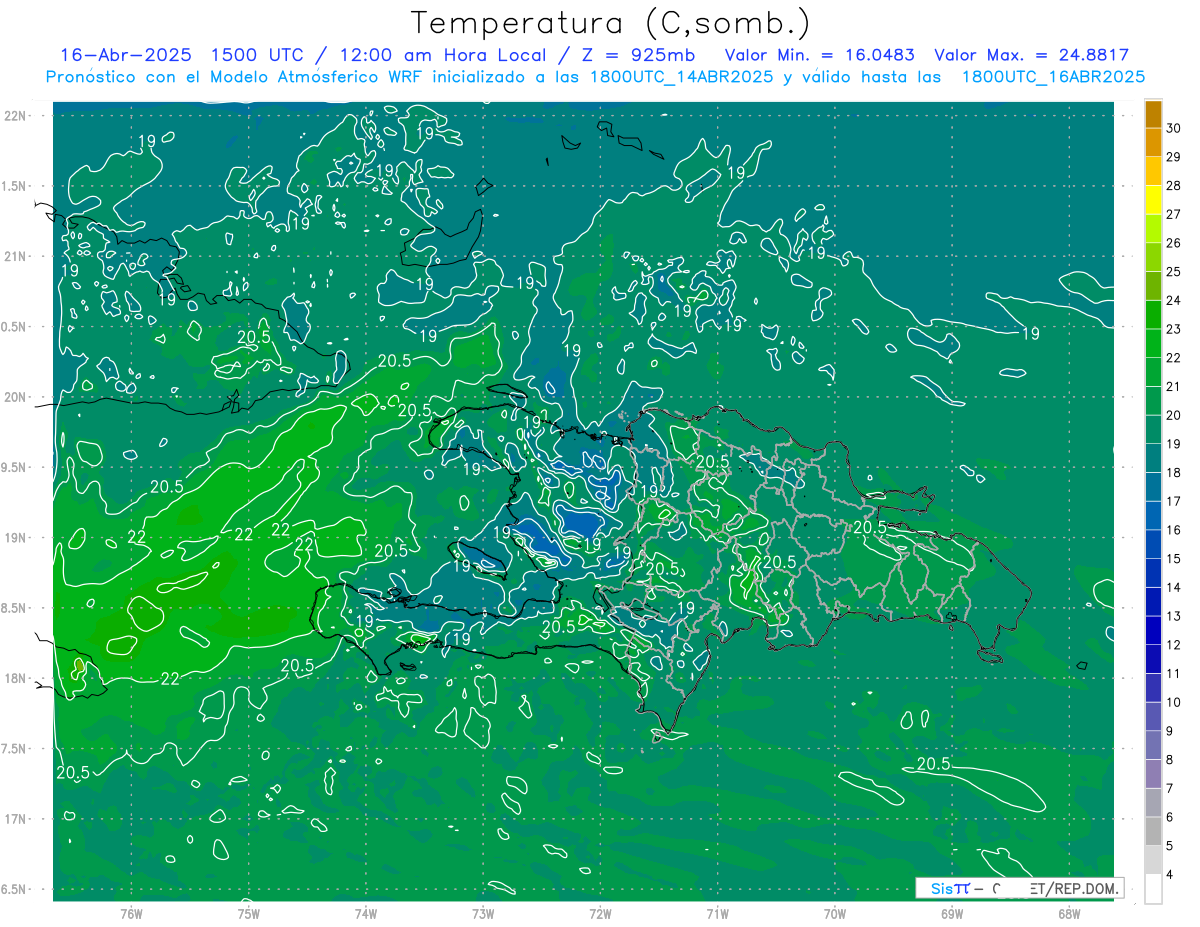
Task: Click the '19N' latitude label
Action: (x=15, y=537)
